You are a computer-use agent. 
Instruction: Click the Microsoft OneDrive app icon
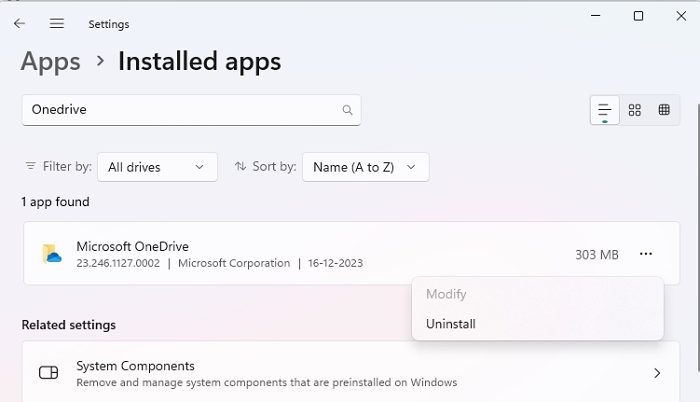coord(52,254)
